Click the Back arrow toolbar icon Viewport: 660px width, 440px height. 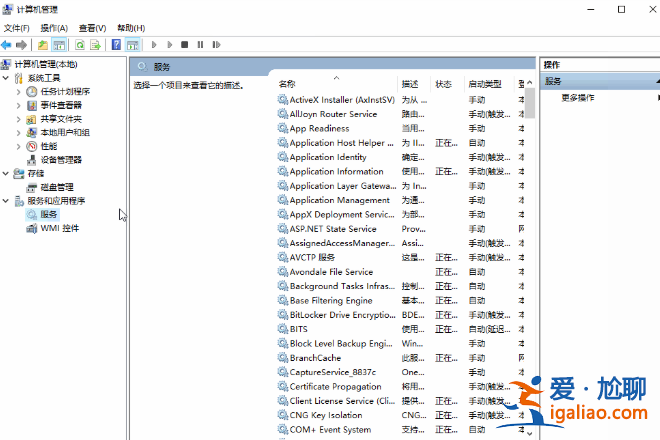(x=6, y=45)
